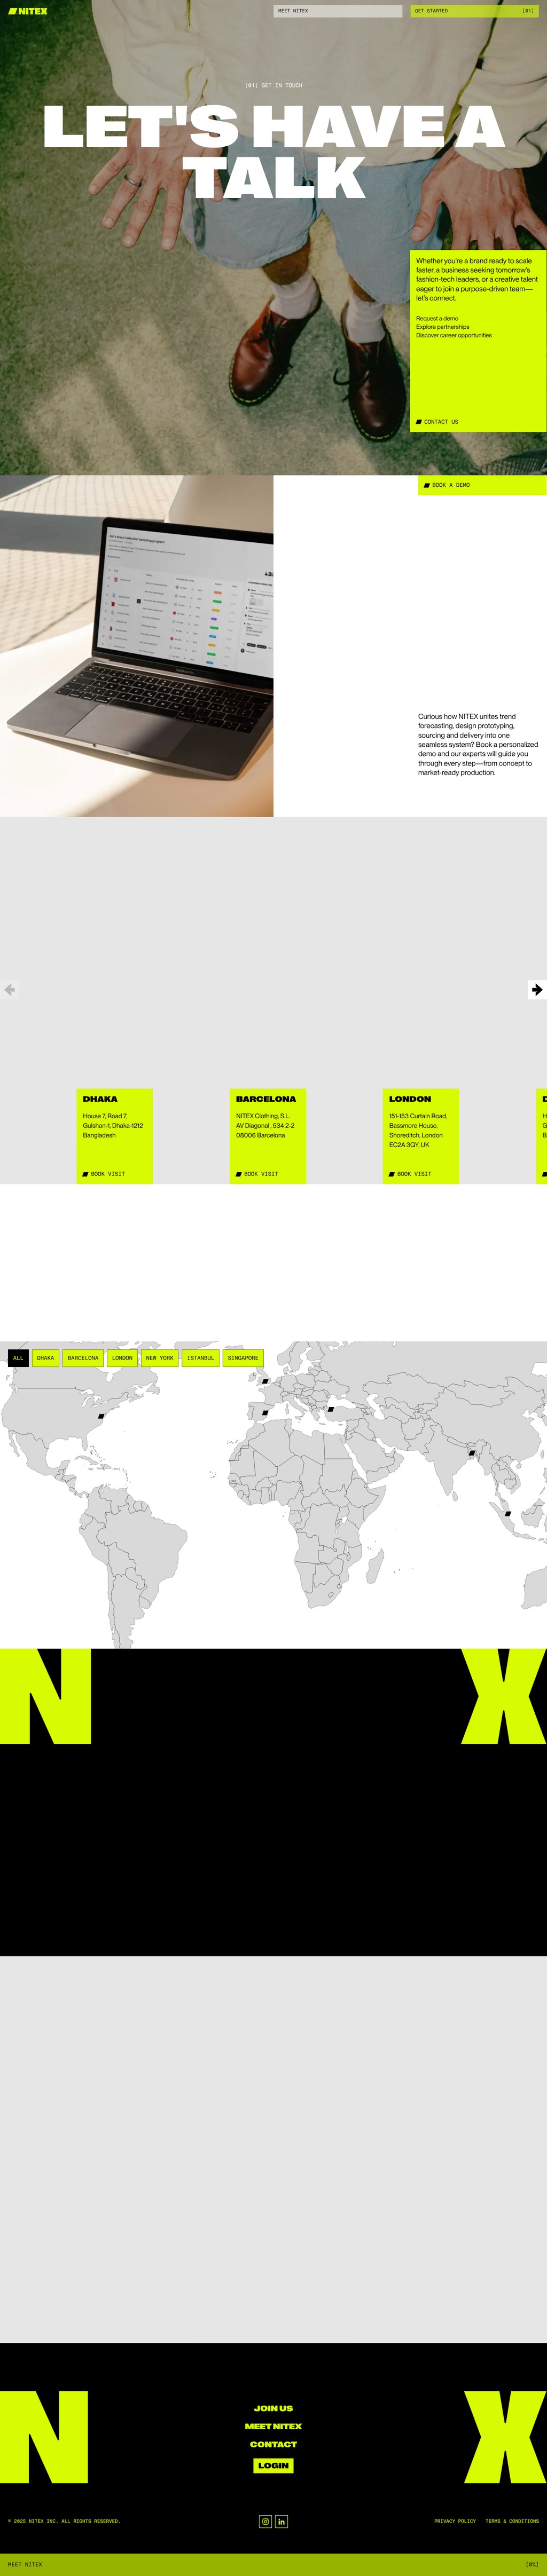Screen dimensions: 547x2576
Task: Click the Join Us footer link
Action: [x=273, y=2408]
